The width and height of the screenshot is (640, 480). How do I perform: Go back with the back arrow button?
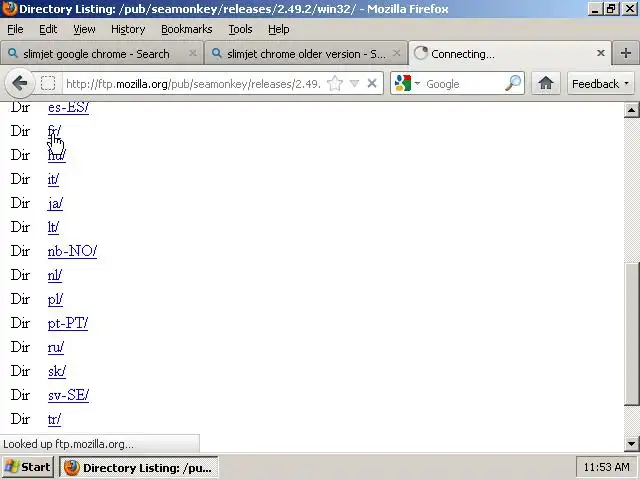tap(19, 84)
